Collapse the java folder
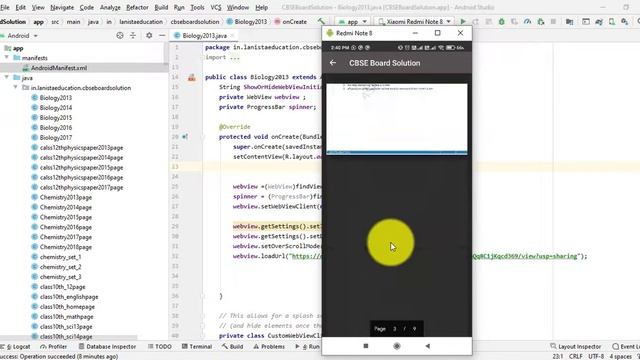640x360 pixels. click(x=7, y=77)
